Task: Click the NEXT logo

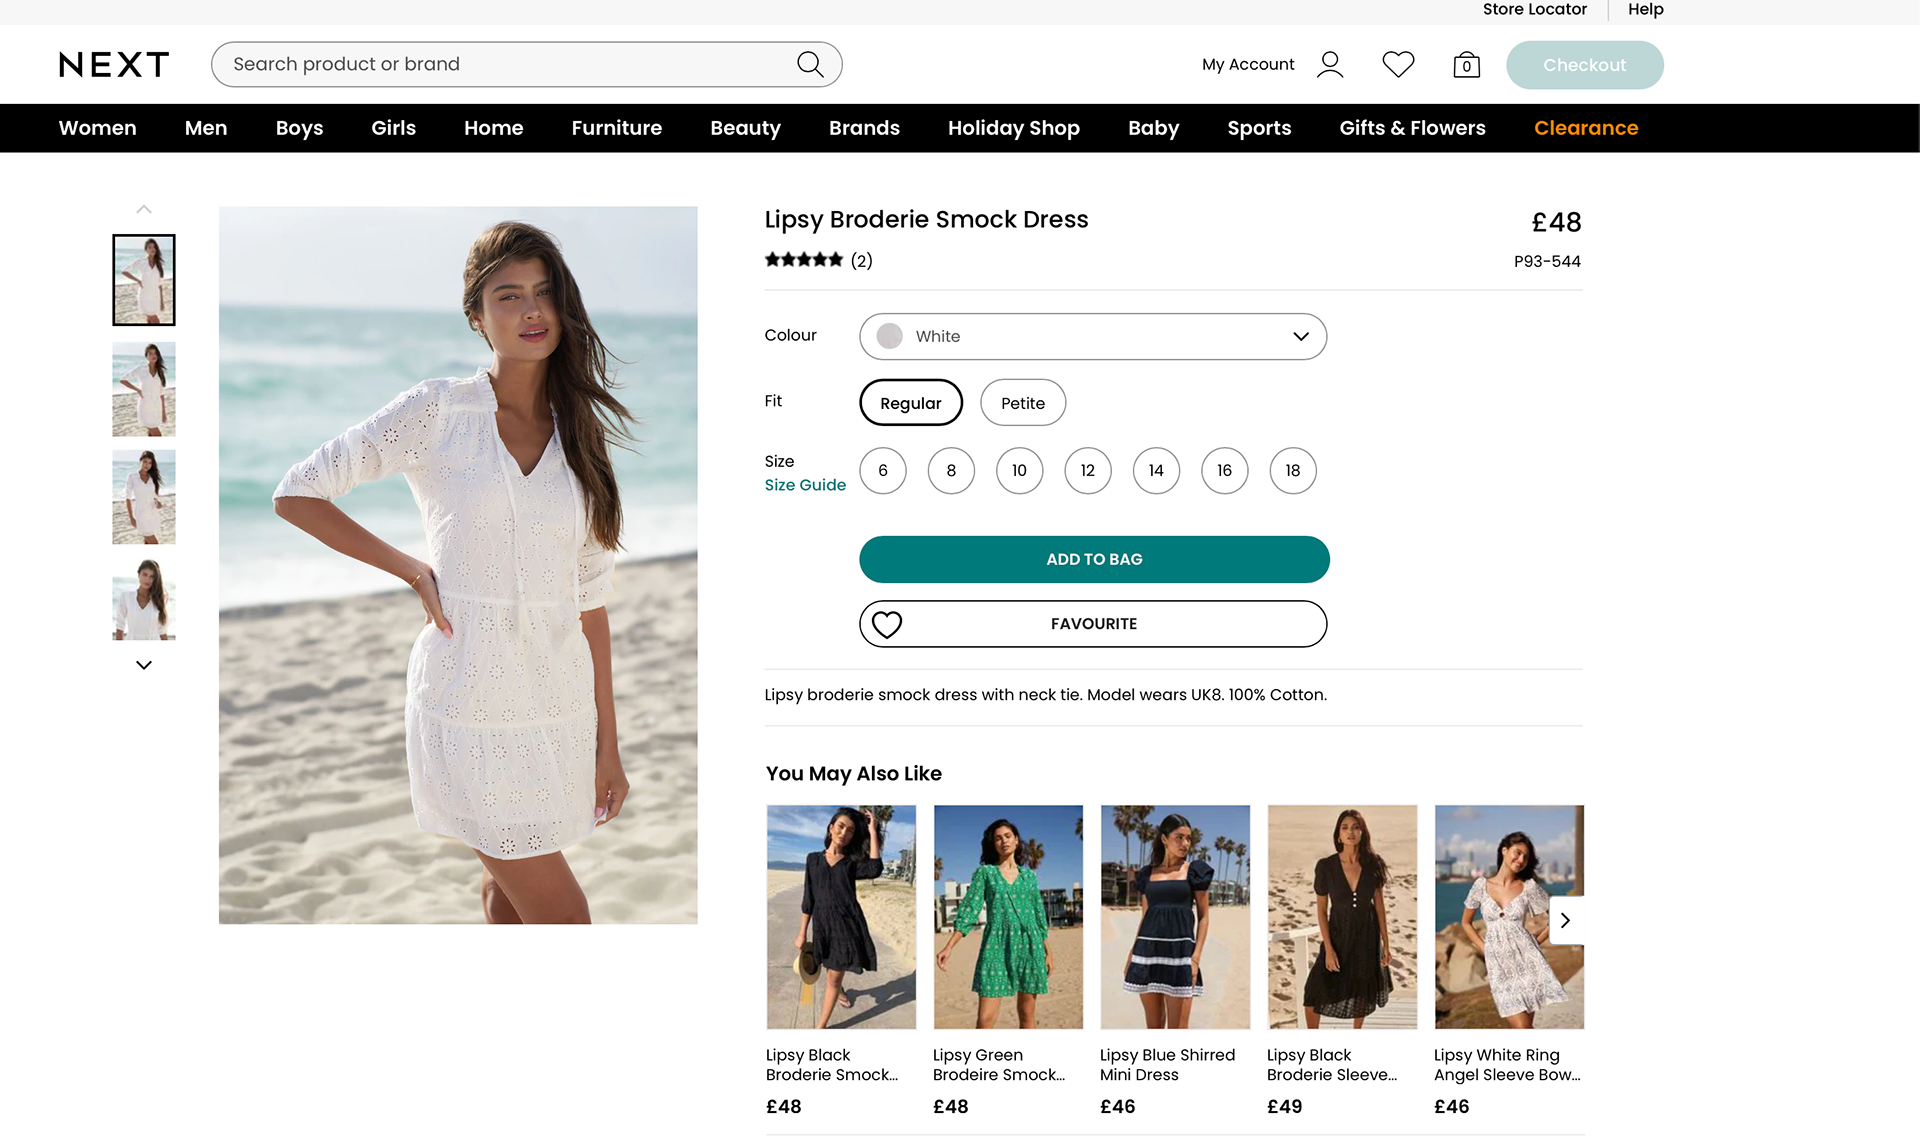Action: [114, 65]
